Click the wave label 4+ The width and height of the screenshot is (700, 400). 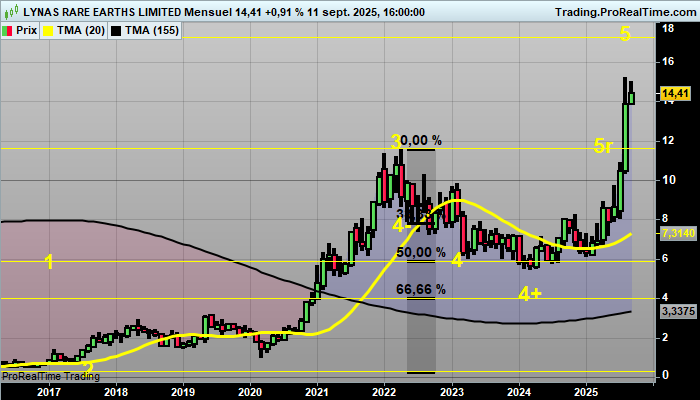[x=530, y=294]
